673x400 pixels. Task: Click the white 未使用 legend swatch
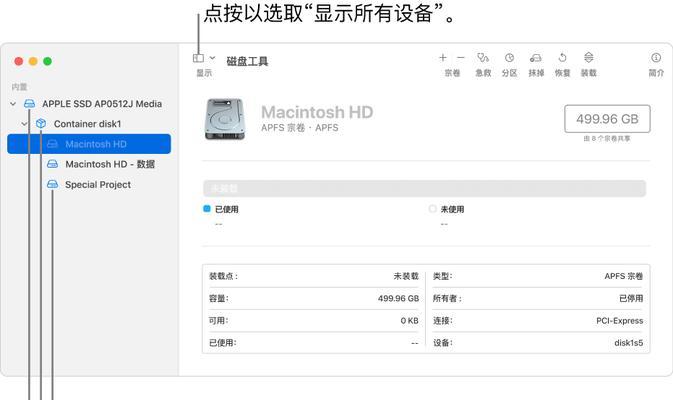click(433, 209)
